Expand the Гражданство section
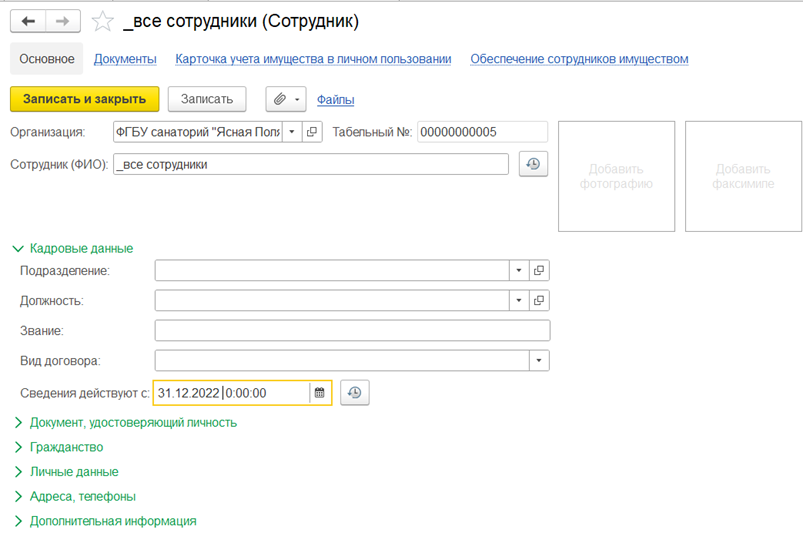 58,447
